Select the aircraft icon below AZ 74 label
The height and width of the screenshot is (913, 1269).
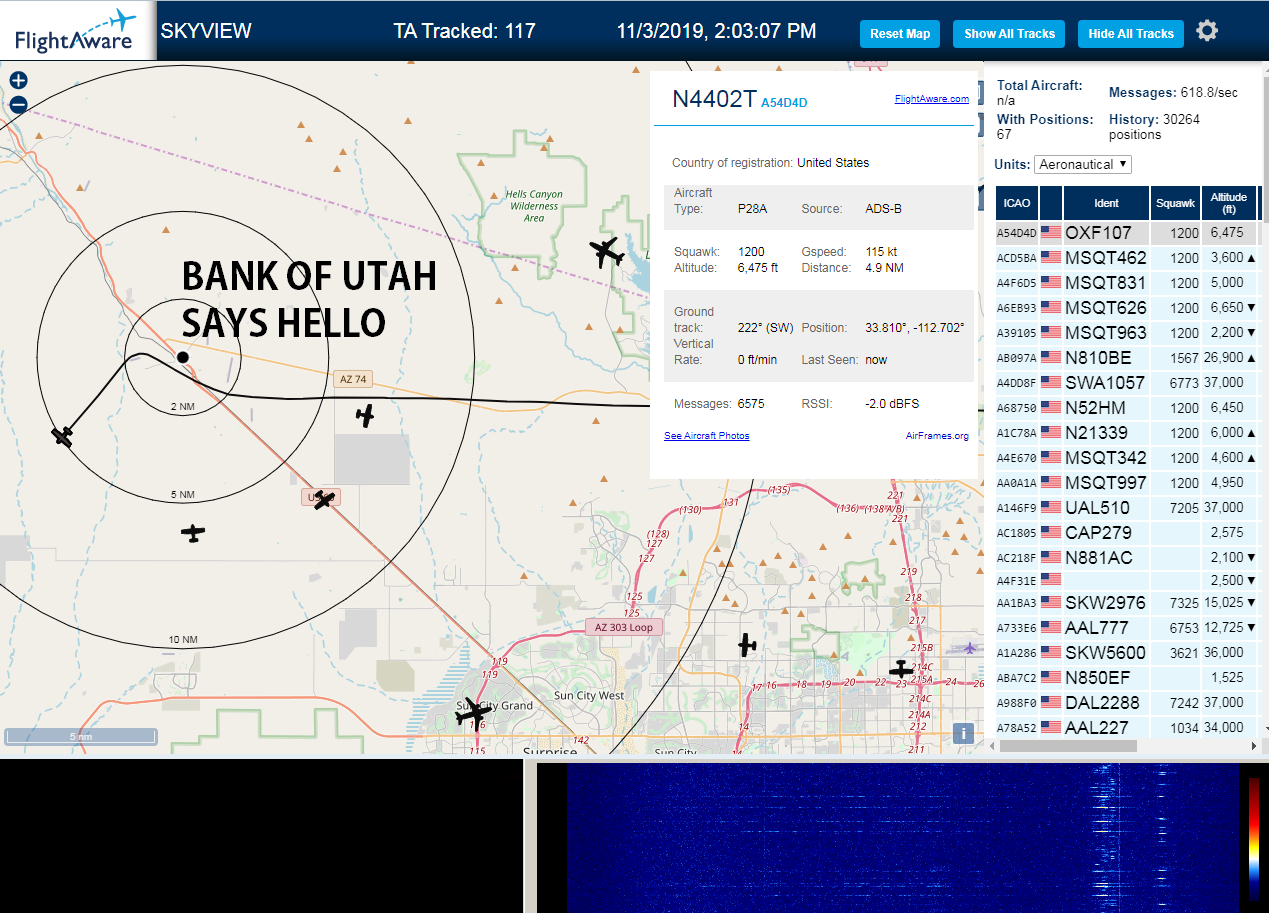[366, 415]
